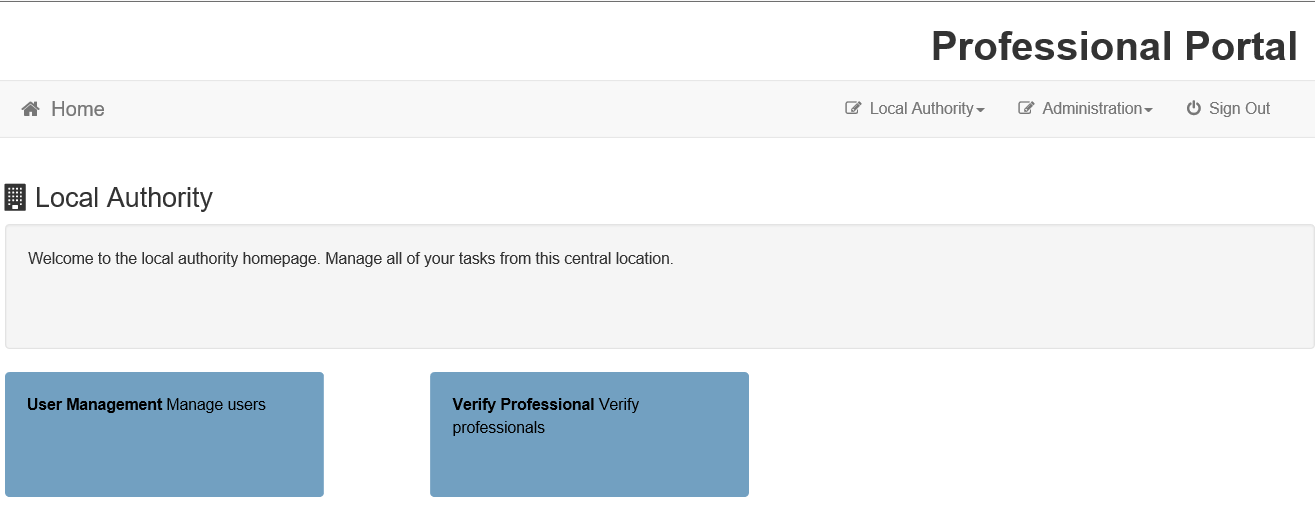The height and width of the screenshot is (508, 1315).
Task: Click the welcome message panel
Action: [x=659, y=287]
